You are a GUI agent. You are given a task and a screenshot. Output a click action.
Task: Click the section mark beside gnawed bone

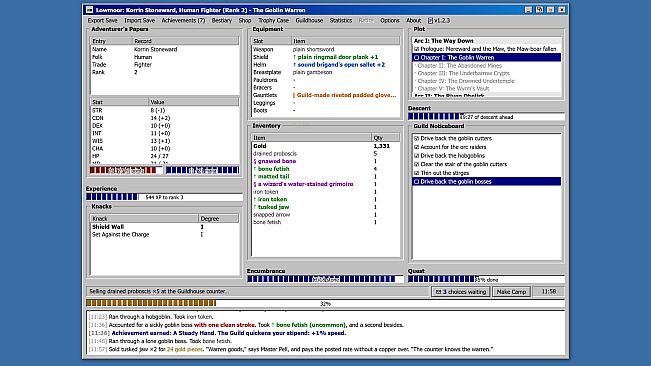click(255, 161)
